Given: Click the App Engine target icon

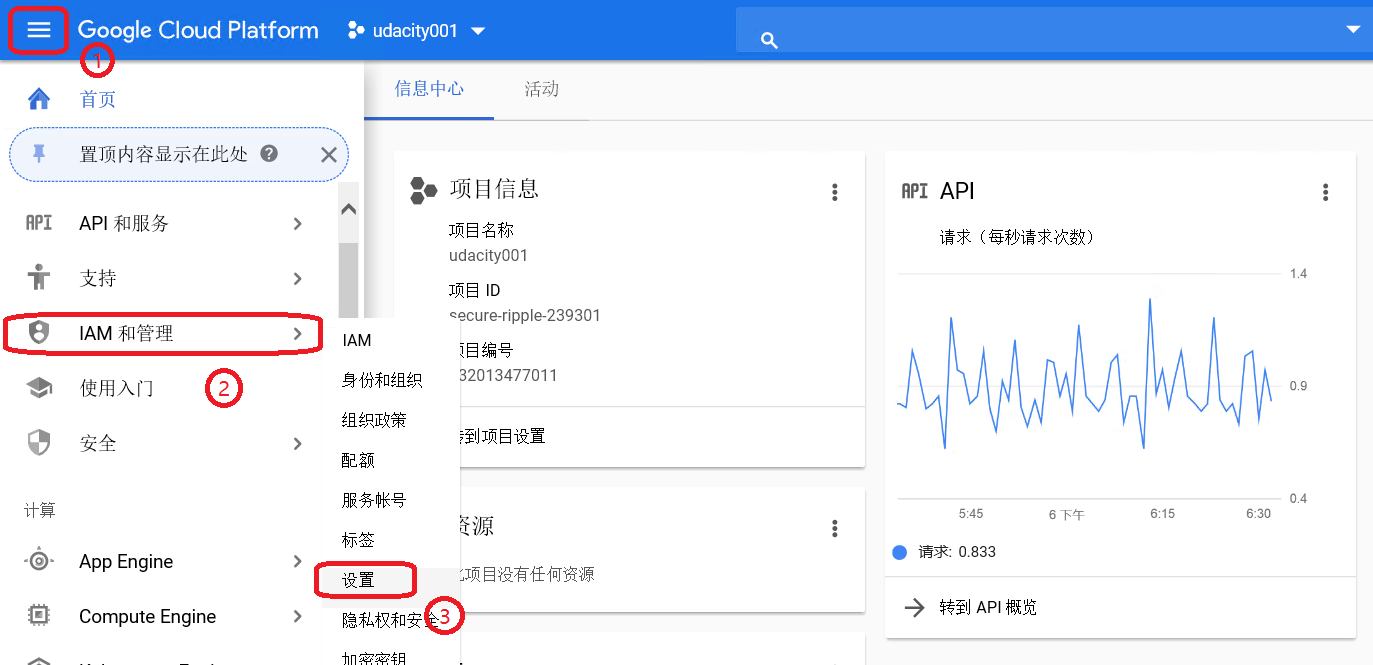Looking at the screenshot, I should [x=38, y=561].
